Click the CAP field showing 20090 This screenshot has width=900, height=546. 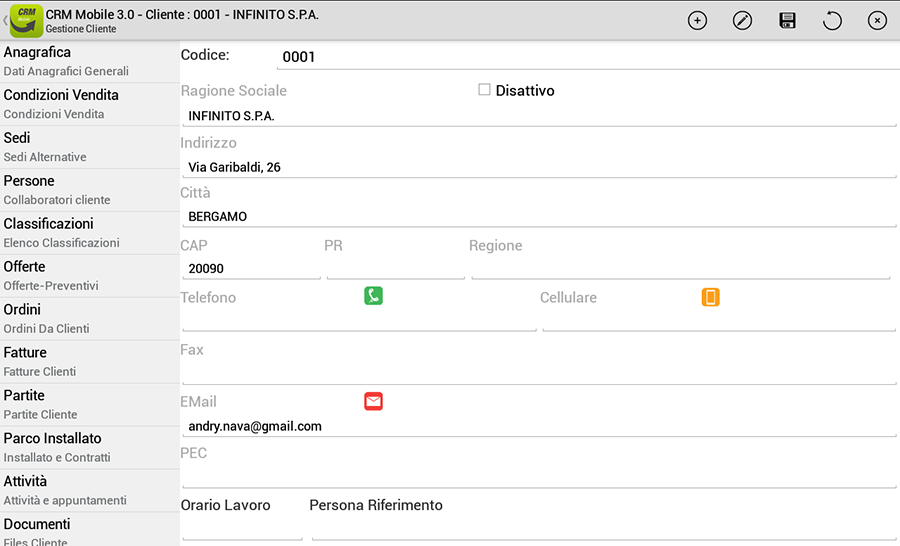tap(251, 268)
